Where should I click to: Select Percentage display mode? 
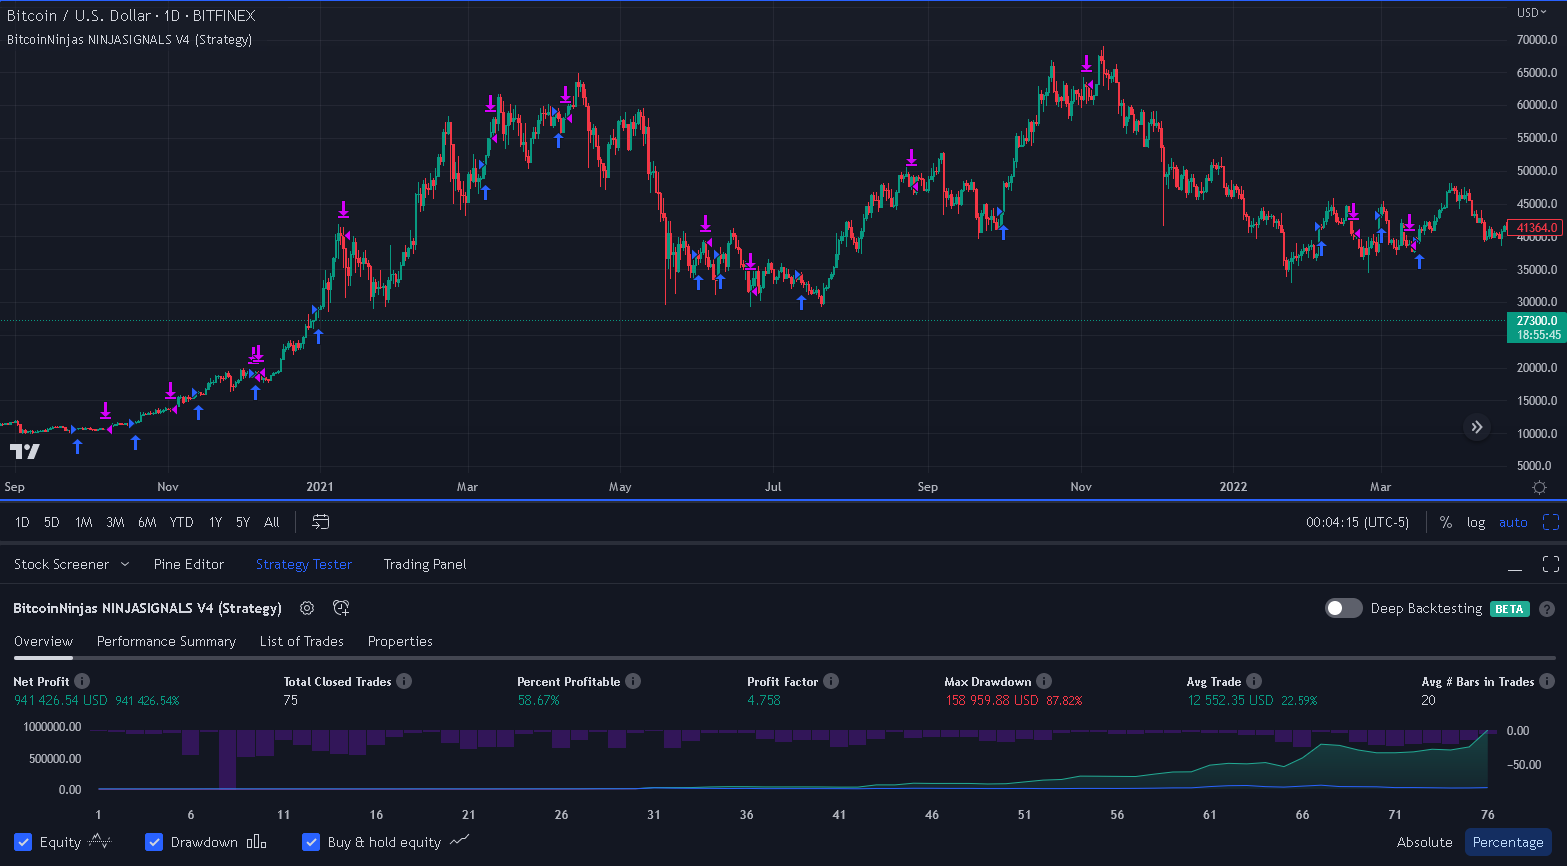pyautogui.click(x=1508, y=842)
